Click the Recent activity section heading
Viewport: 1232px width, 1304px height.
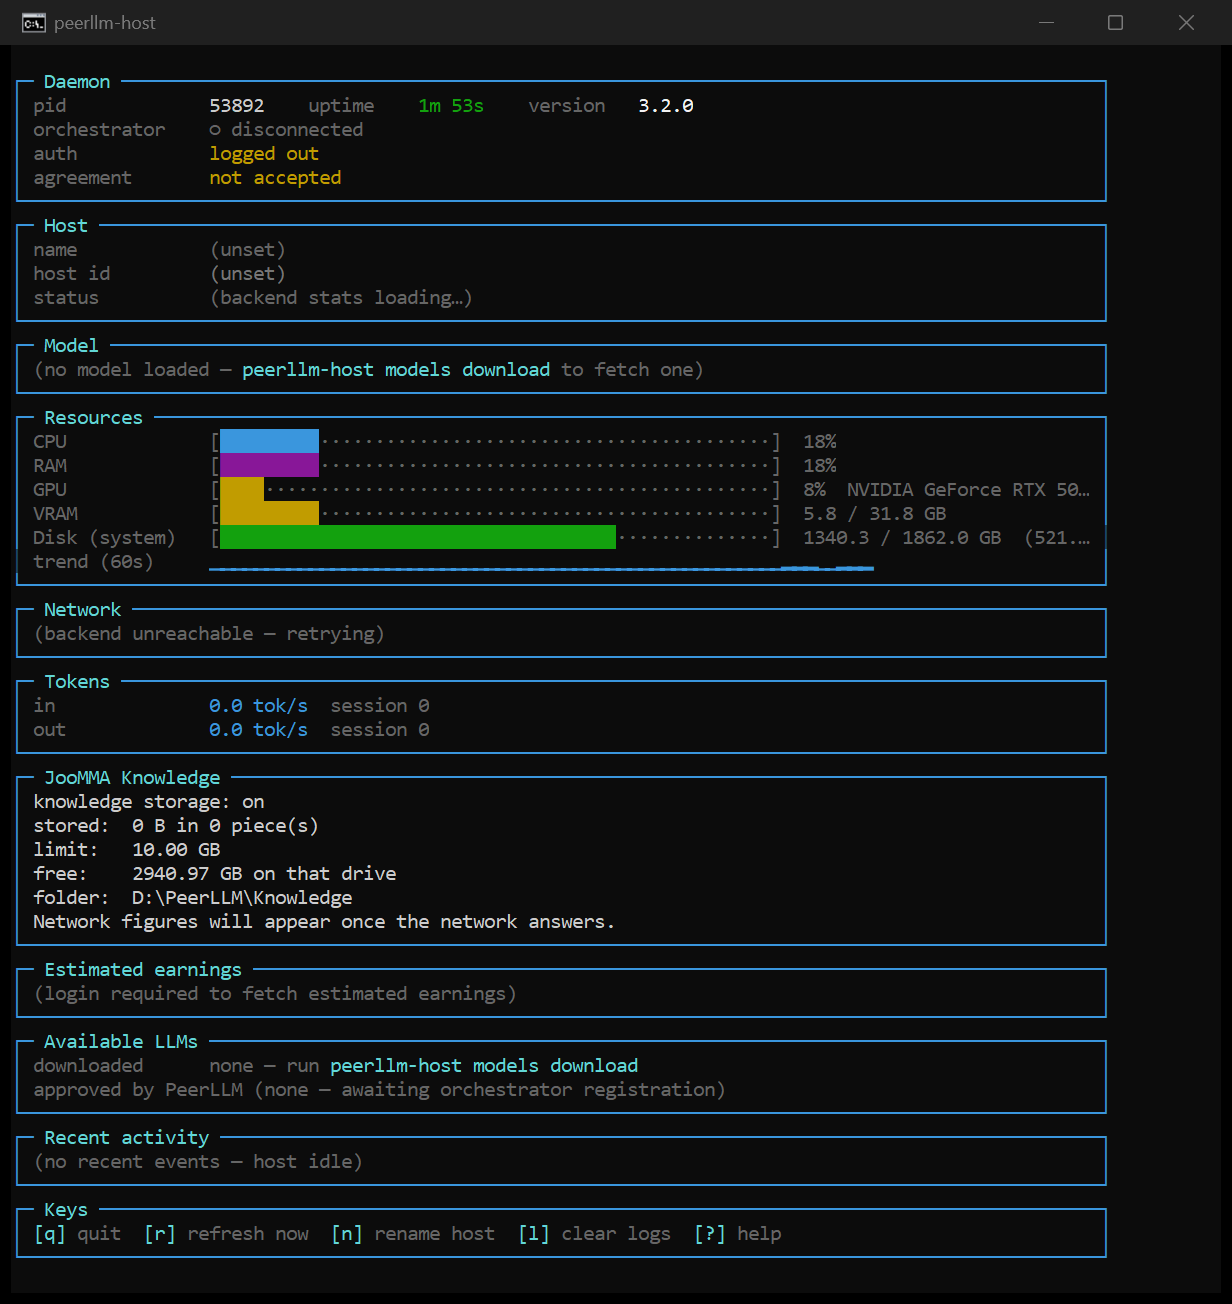point(127,1138)
